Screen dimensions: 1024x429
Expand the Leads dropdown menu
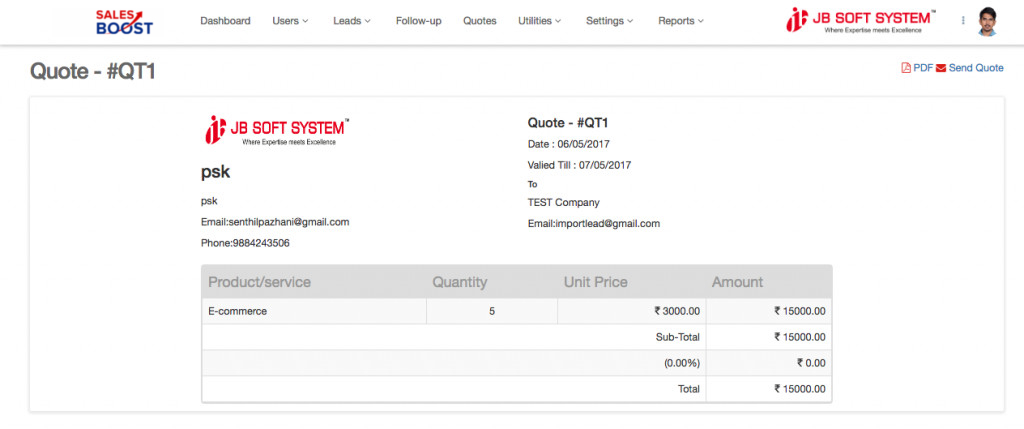352,21
